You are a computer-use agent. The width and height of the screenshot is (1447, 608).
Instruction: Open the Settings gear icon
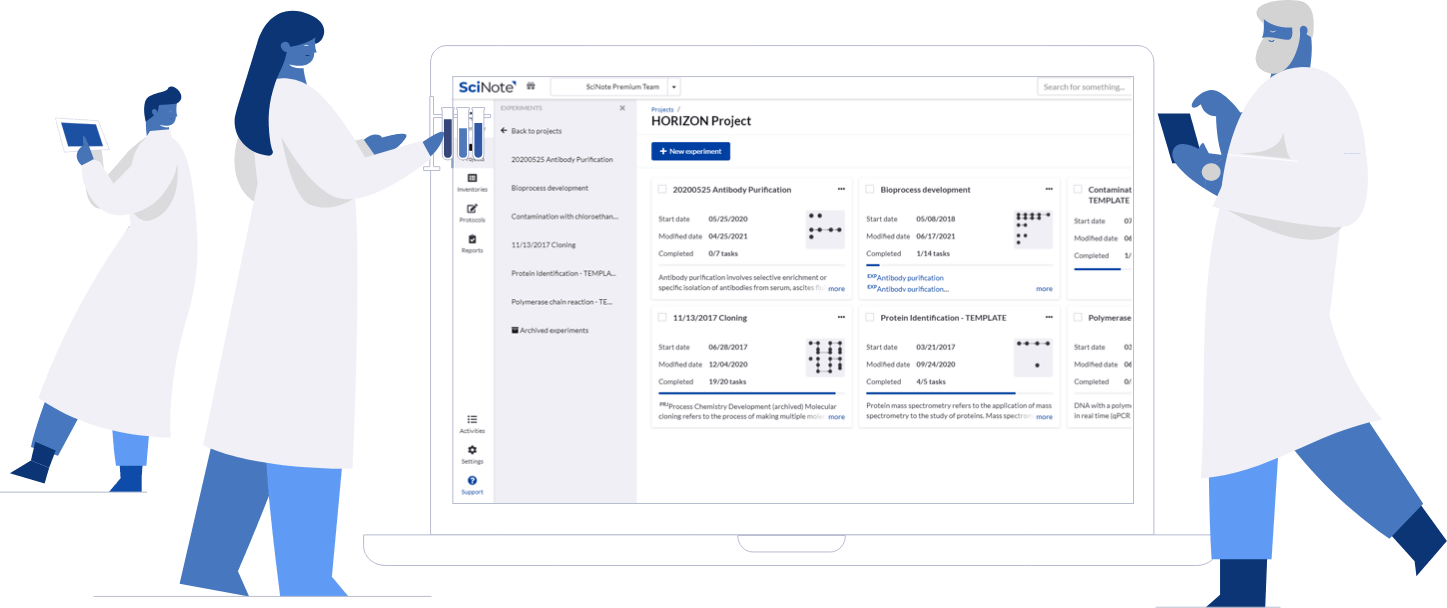coord(472,451)
